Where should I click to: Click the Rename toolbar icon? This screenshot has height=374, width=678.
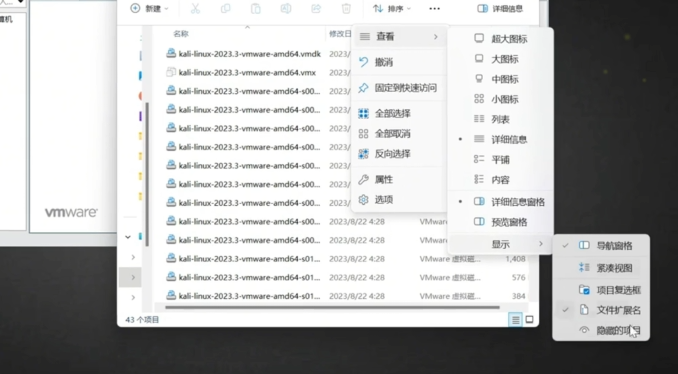click(286, 9)
